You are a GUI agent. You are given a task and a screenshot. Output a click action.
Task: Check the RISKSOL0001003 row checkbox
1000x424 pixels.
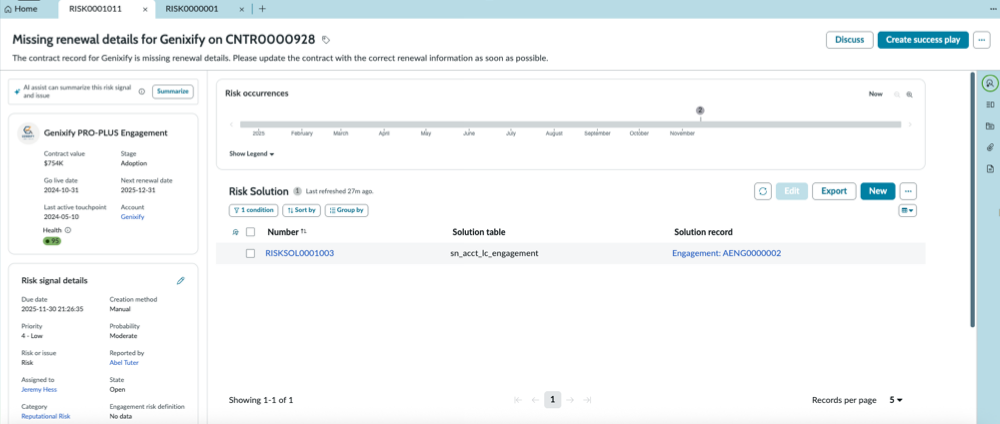click(251, 253)
